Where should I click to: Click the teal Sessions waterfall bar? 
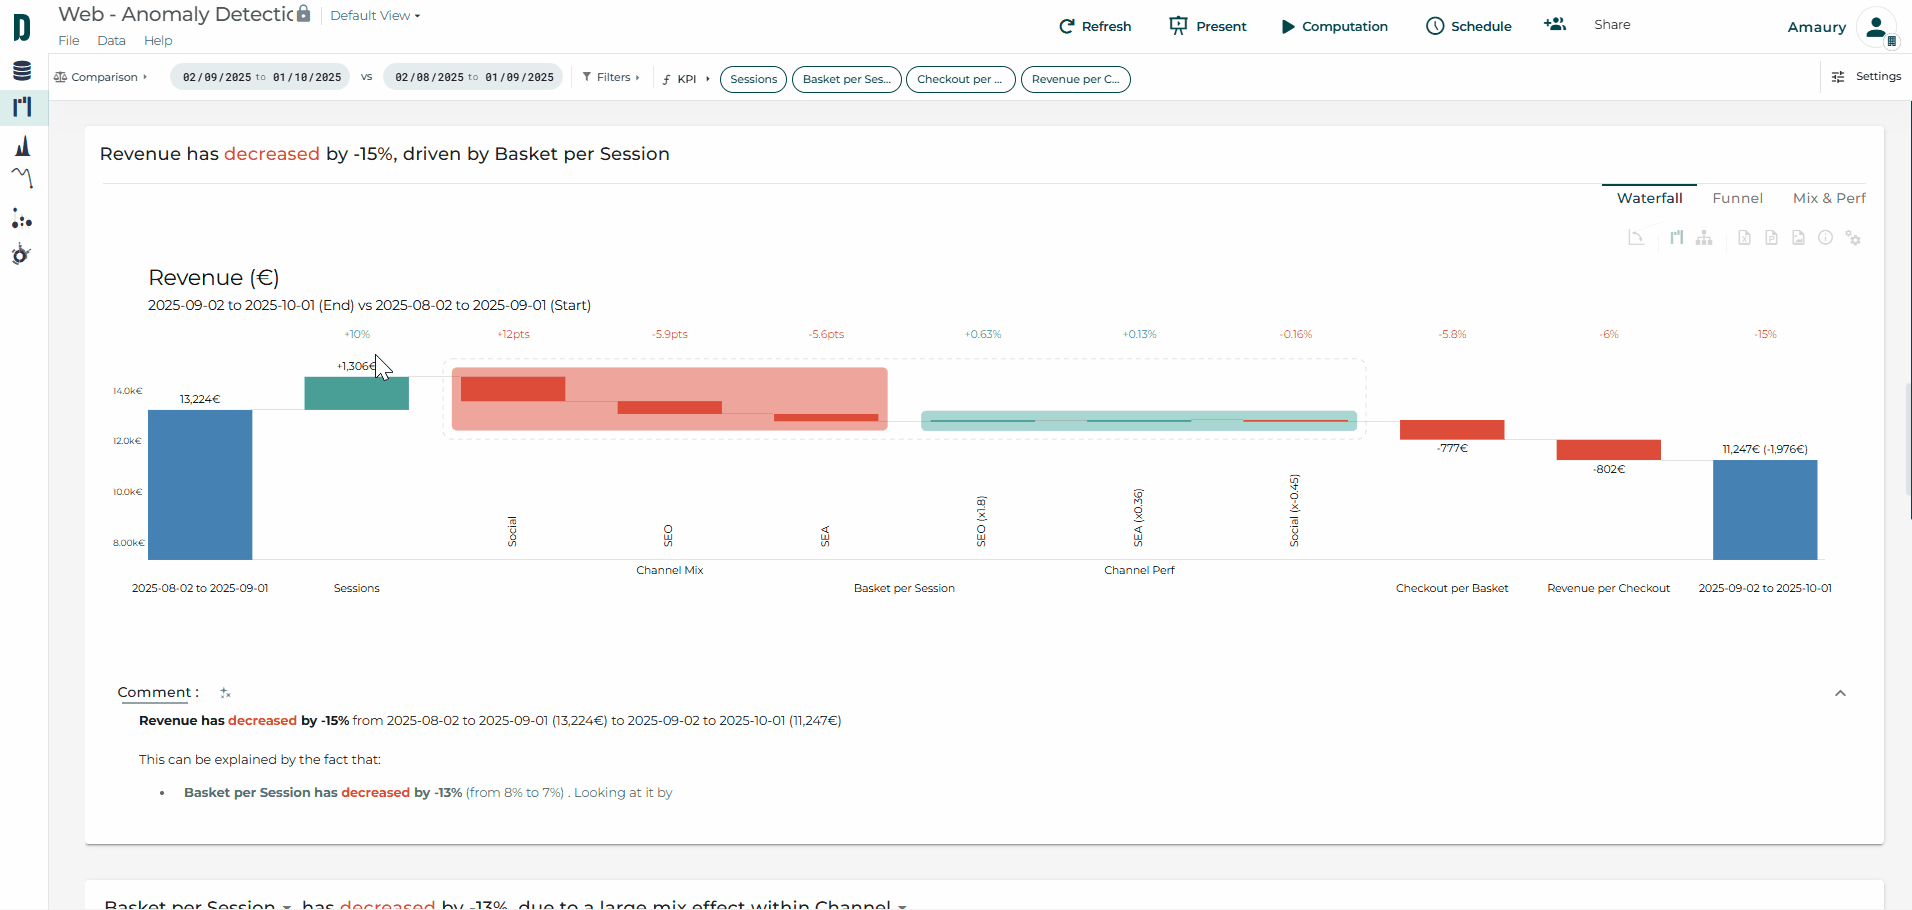356,394
